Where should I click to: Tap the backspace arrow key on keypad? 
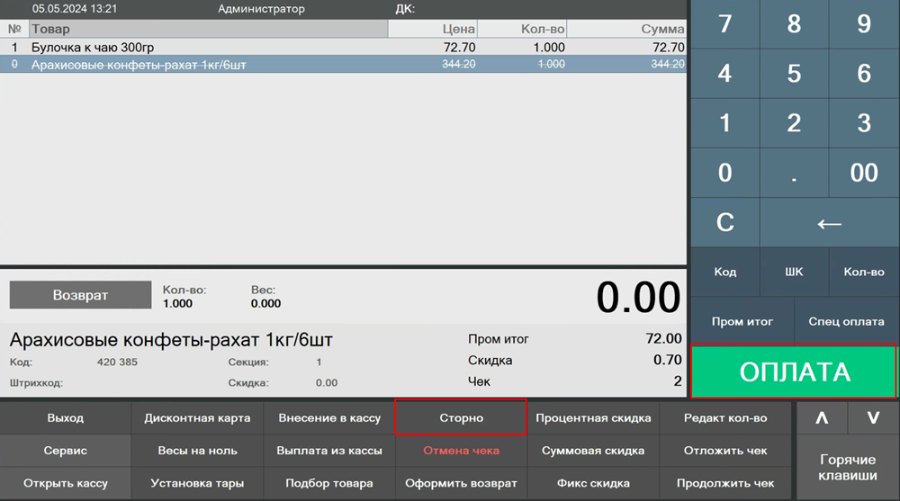829,222
